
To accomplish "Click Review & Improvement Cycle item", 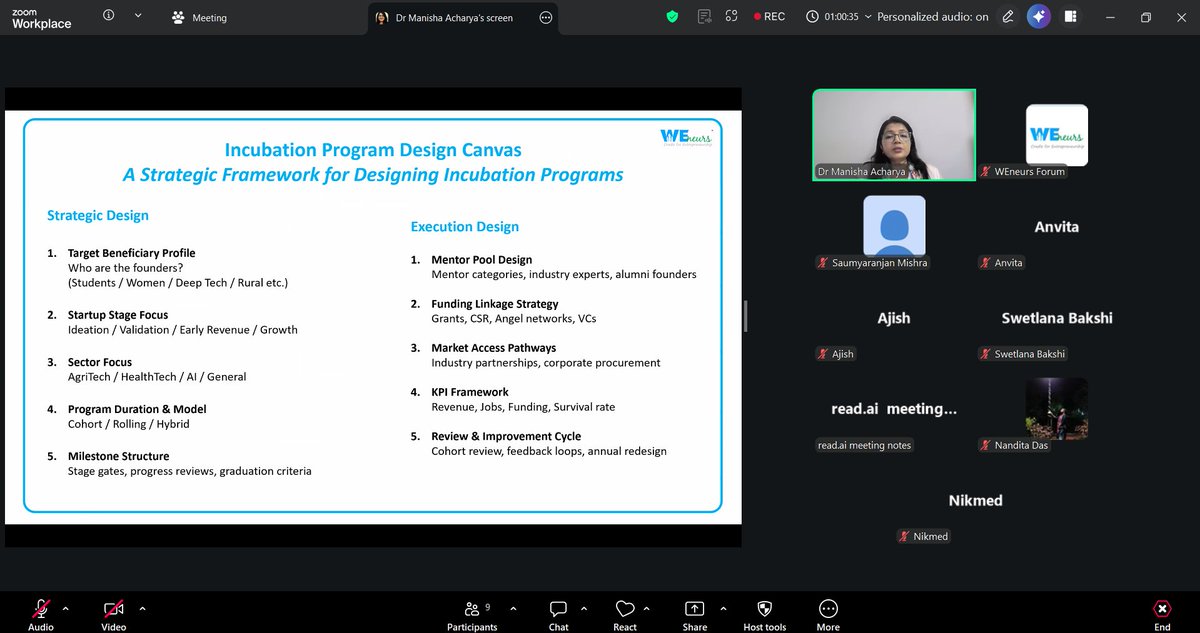I will [x=506, y=436].
